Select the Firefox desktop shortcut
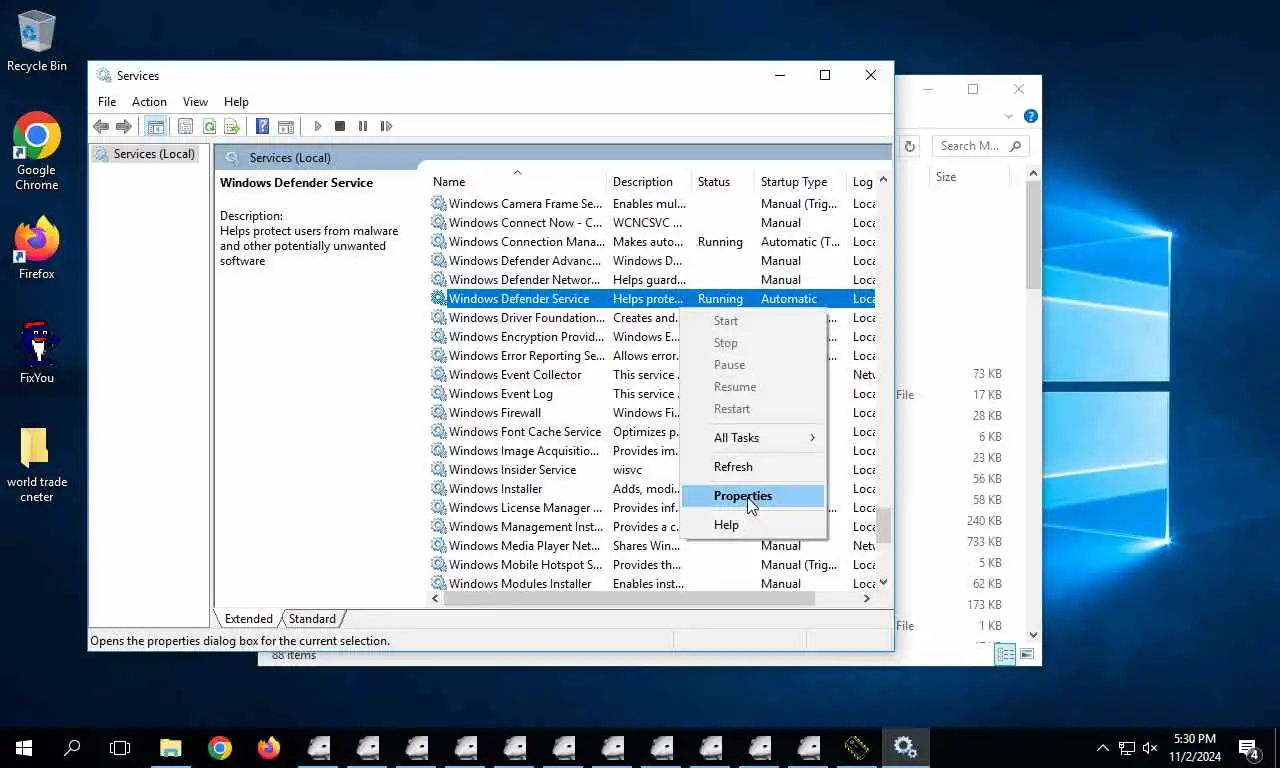Viewport: 1280px width, 768px height. pyautogui.click(x=37, y=248)
